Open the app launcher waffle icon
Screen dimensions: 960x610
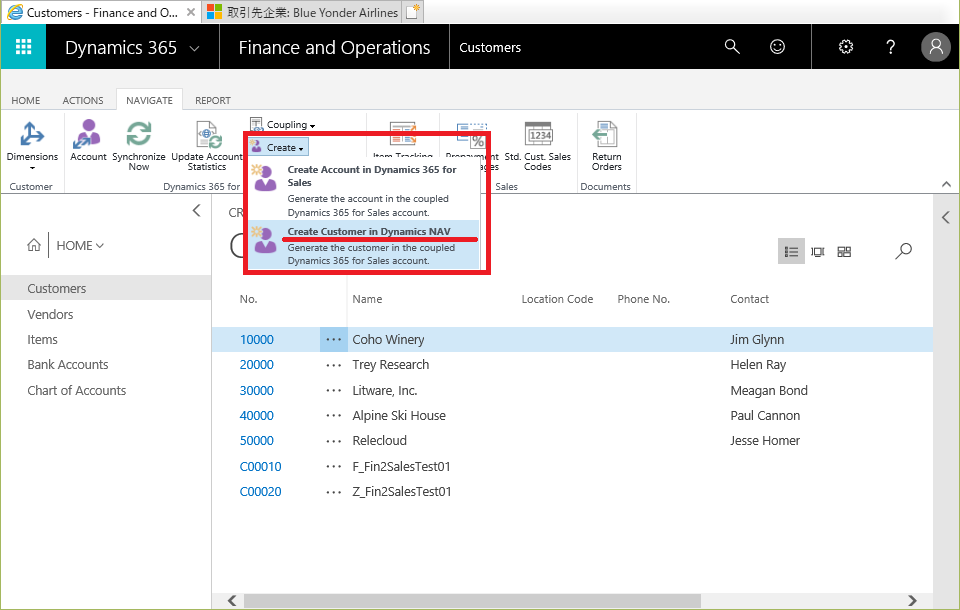[x=23, y=47]
